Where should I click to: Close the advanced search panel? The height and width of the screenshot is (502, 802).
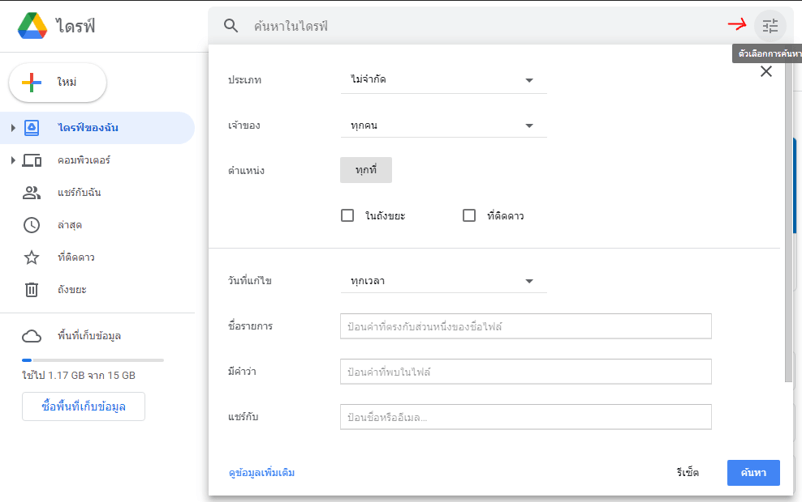click(766, 71)
